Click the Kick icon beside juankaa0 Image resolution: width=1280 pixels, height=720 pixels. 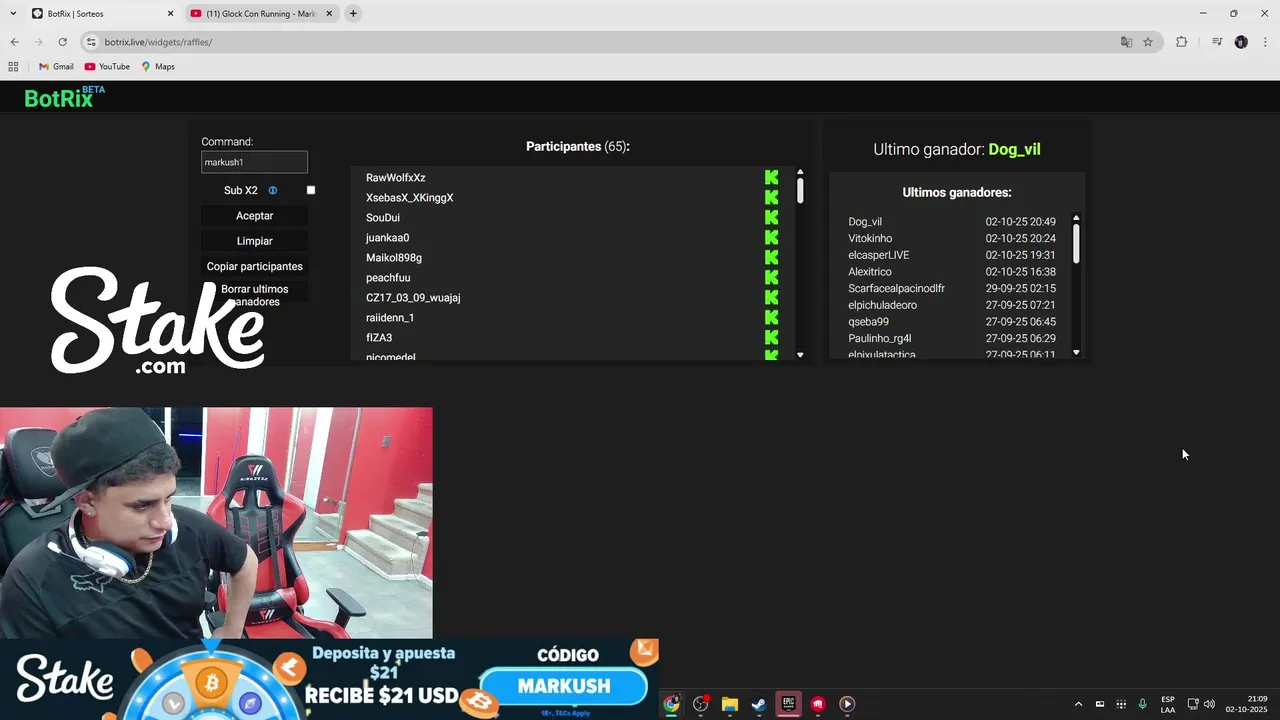(771, 237)
